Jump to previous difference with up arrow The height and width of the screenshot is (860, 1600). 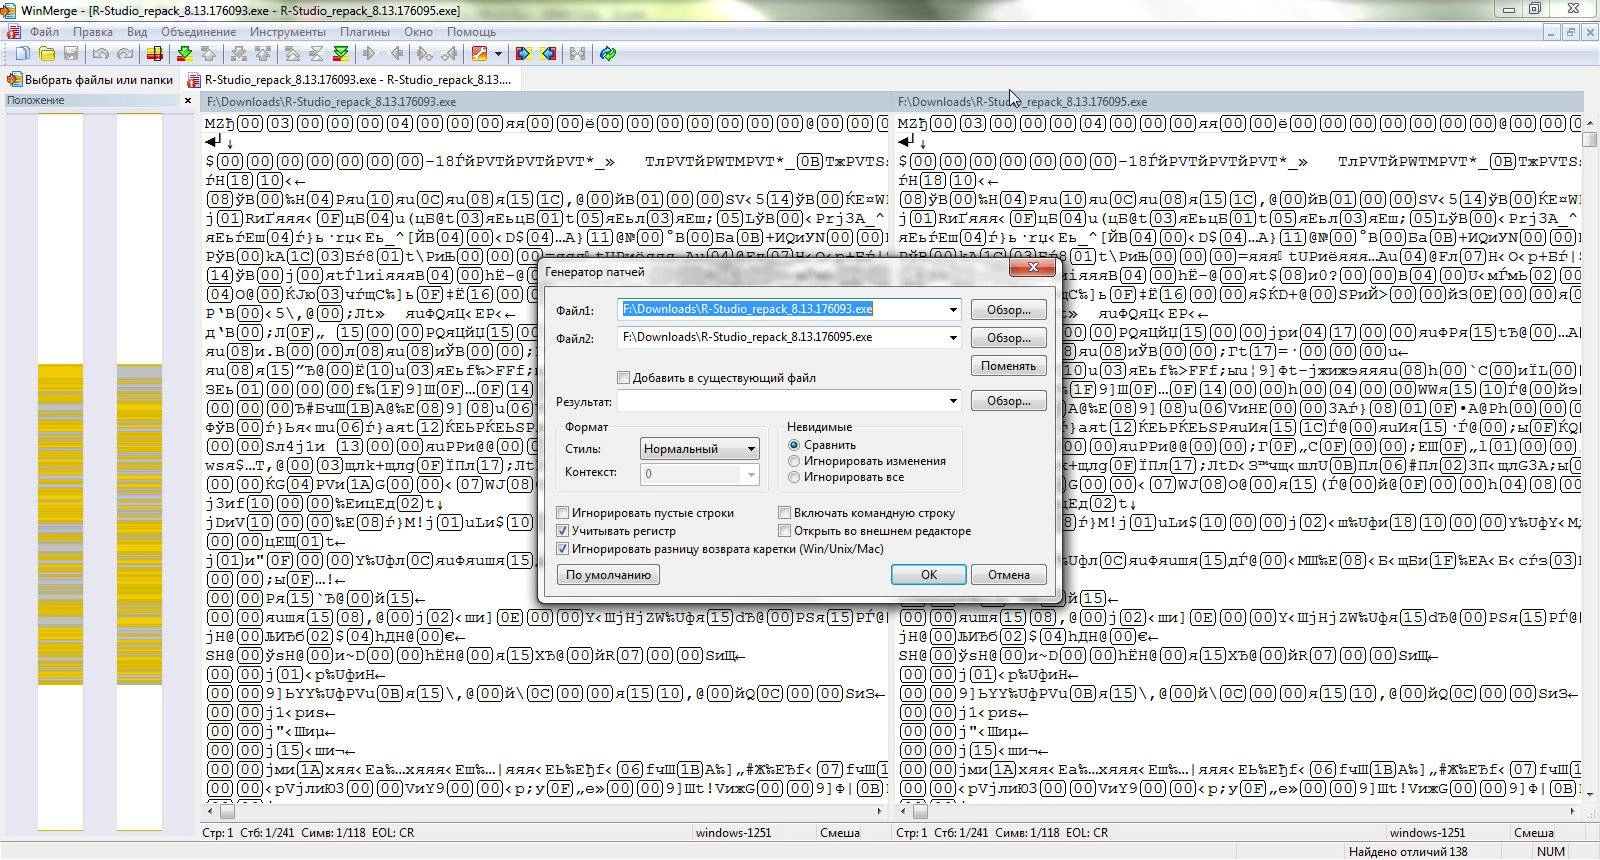(x=208, y=54)
